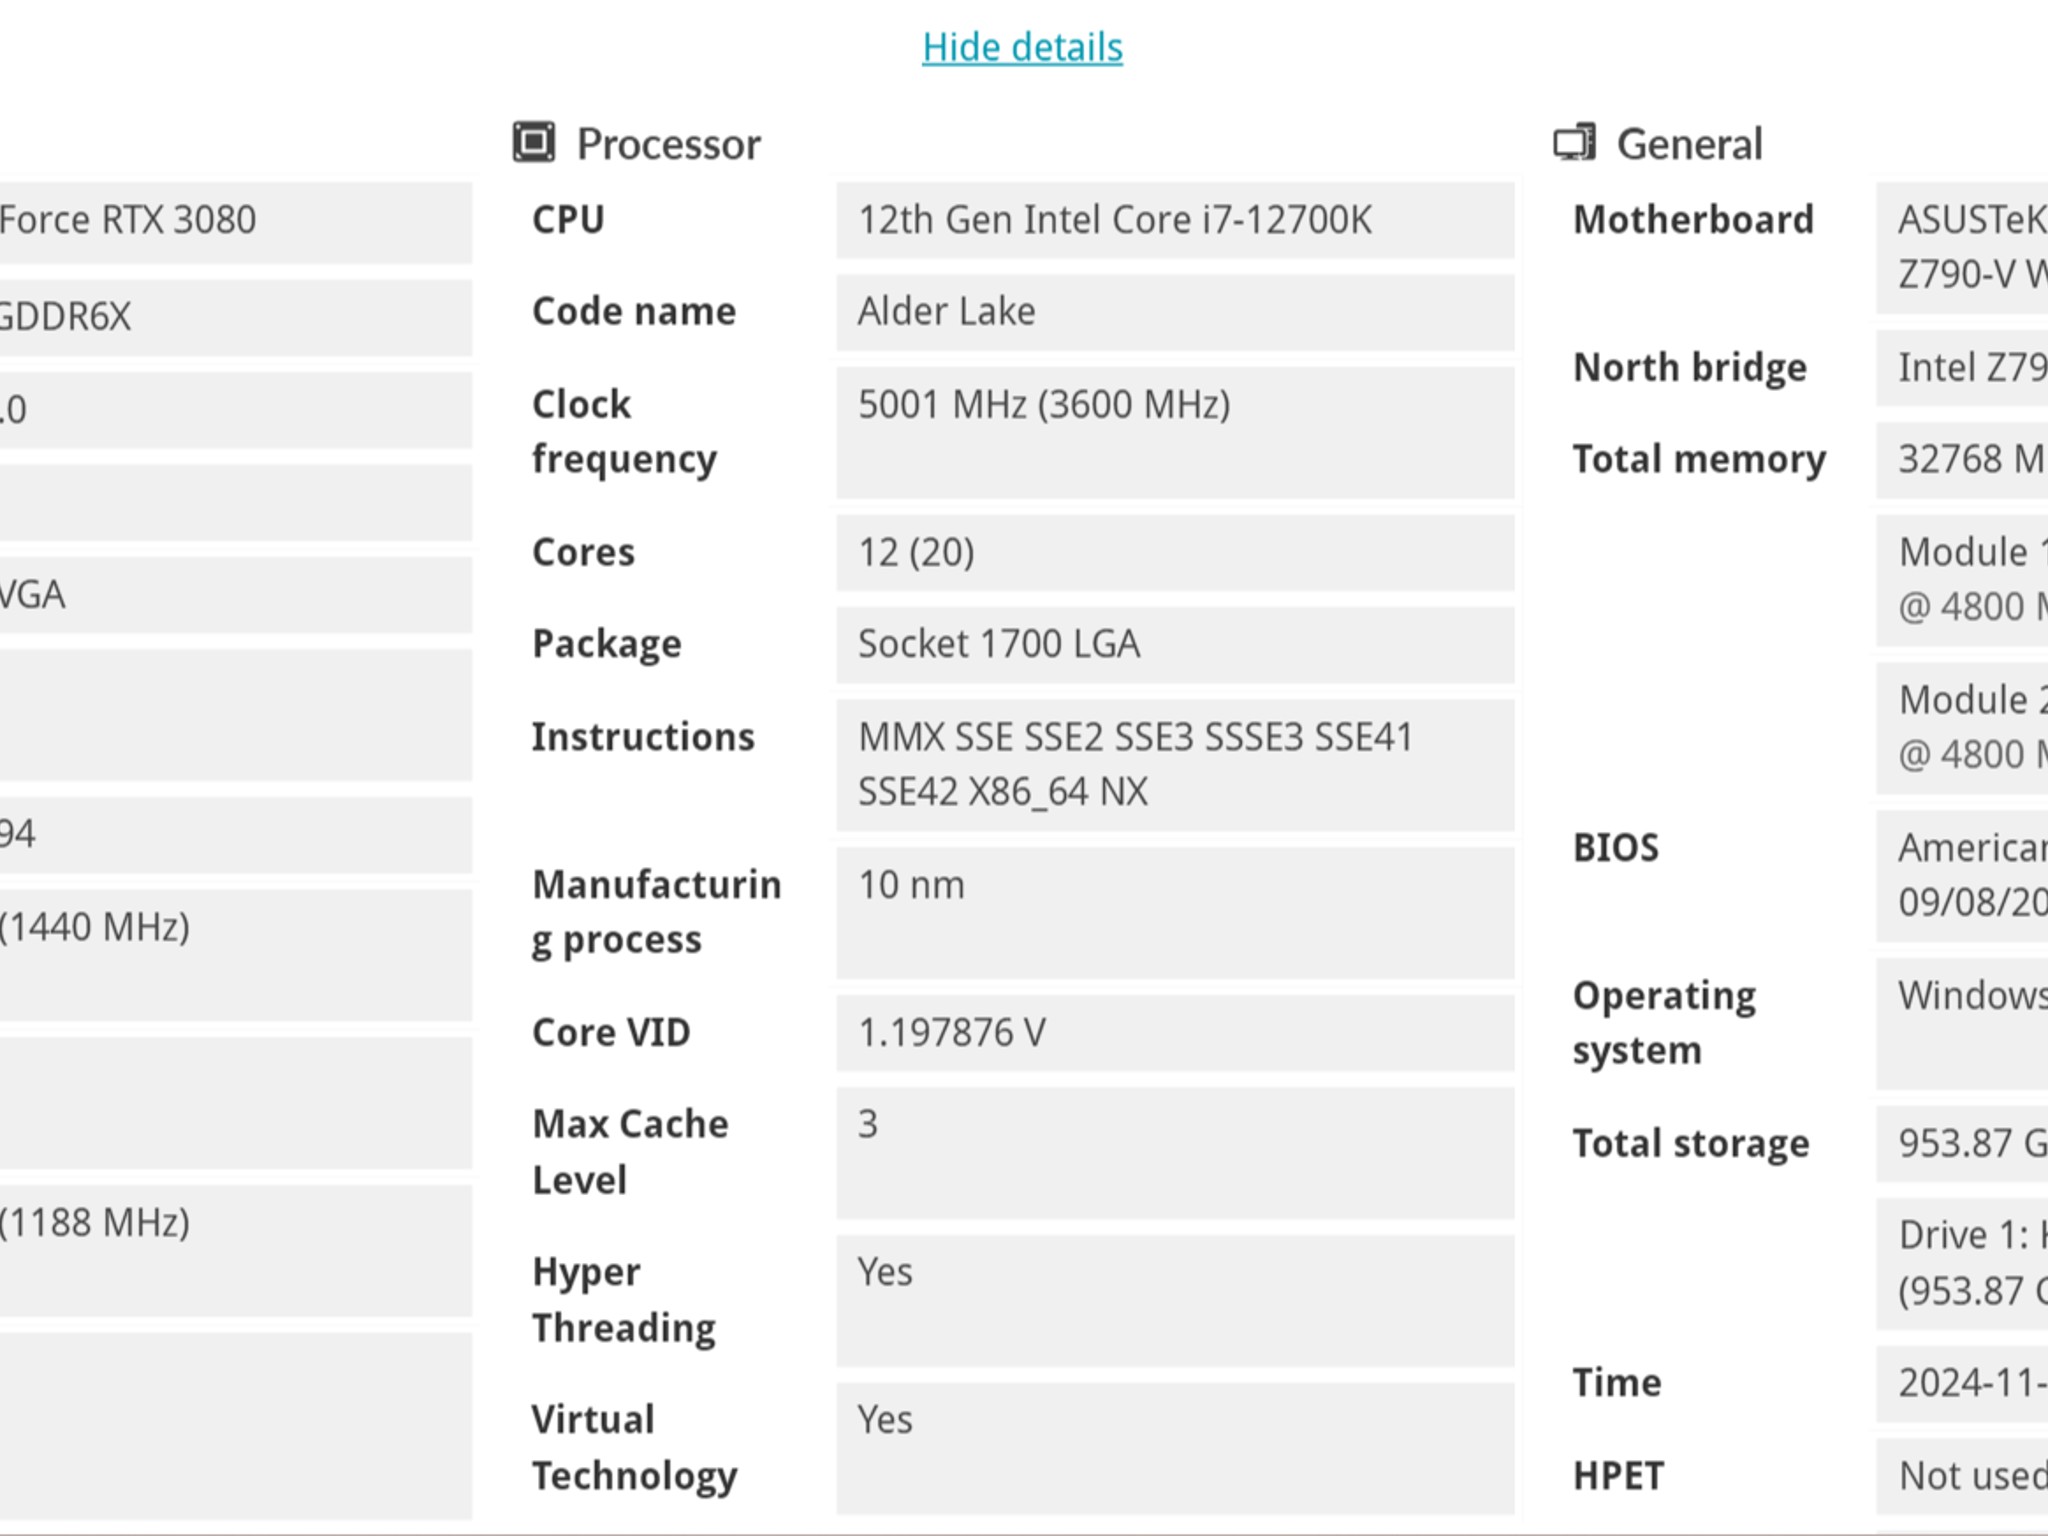Click the Code name row label
Image resolution: width=2048 pixels, height=1536 pixels.
[x=634, y=312]
